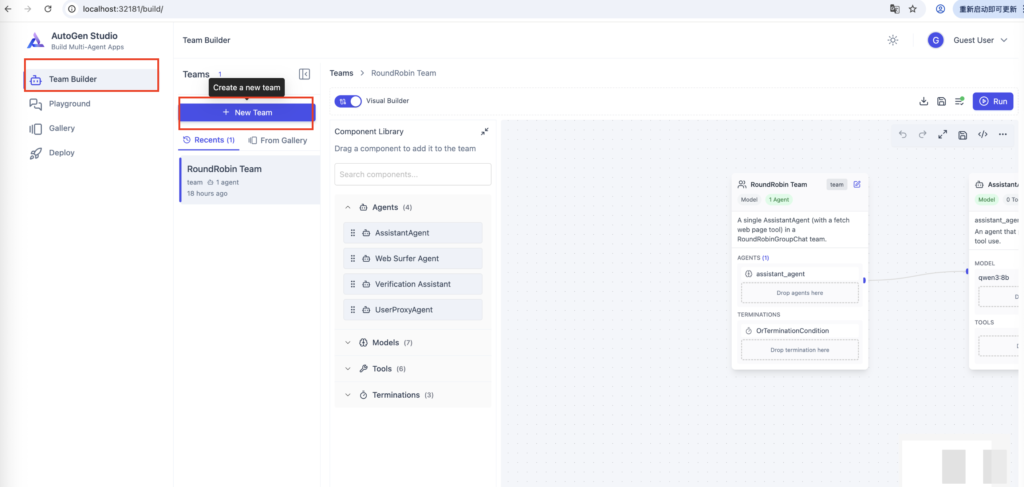The height and width of the screenshot is (487, 1024).
Task: Click the save icon on canvas toolbar
Action: [x=963, y=135]
